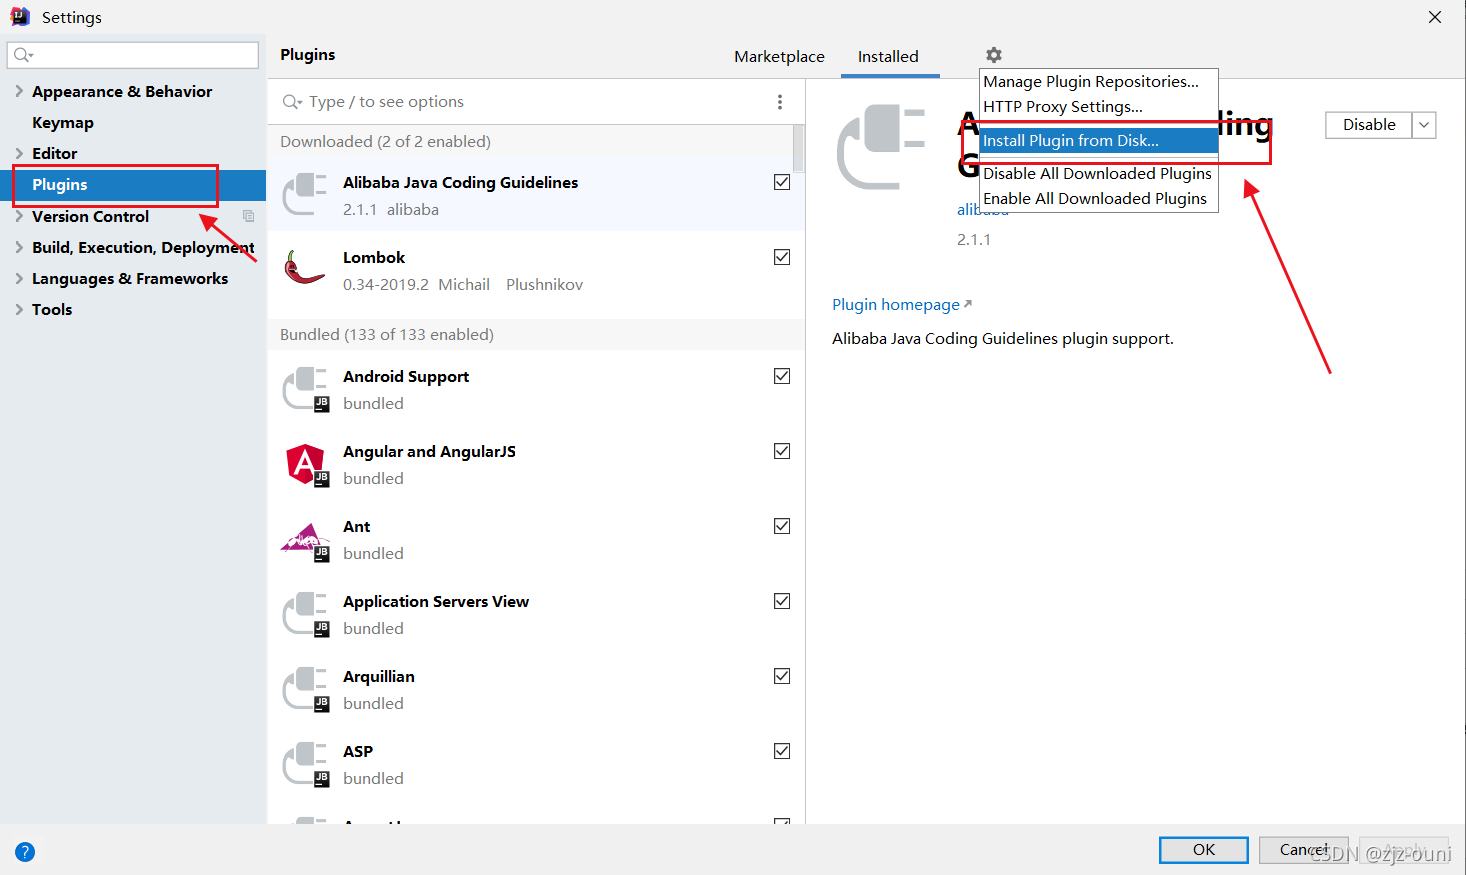Screen dimensions: 1466x875
Task: Click the Android Support plugin icon
Action: click(305, 390)
